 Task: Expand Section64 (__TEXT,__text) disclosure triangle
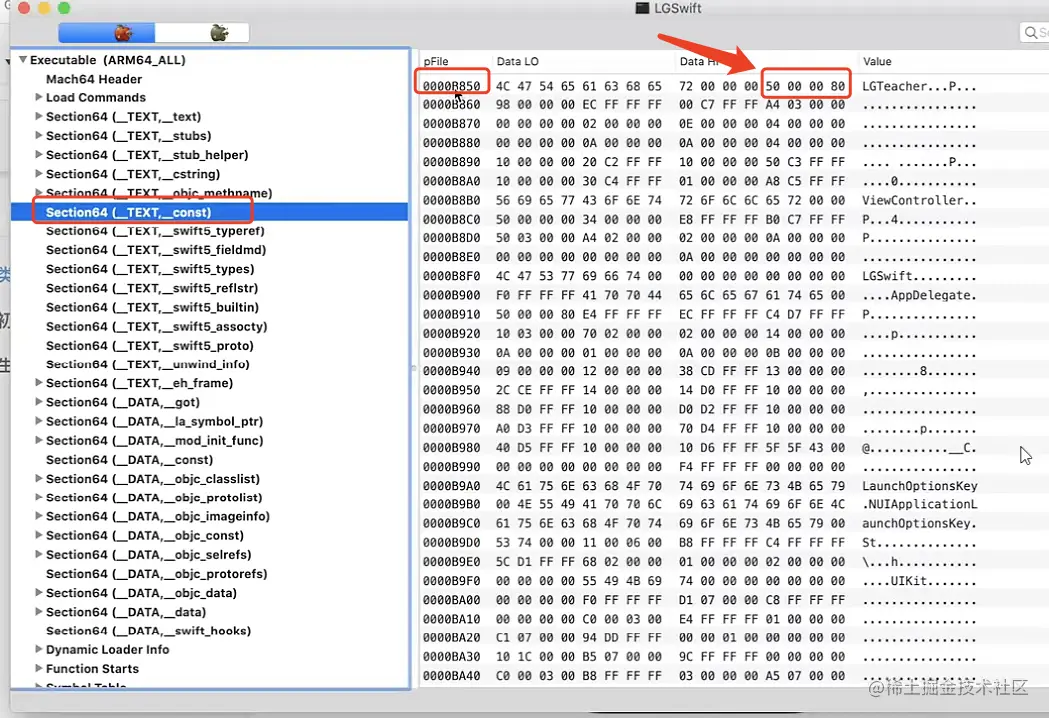[x=39, y=116]
